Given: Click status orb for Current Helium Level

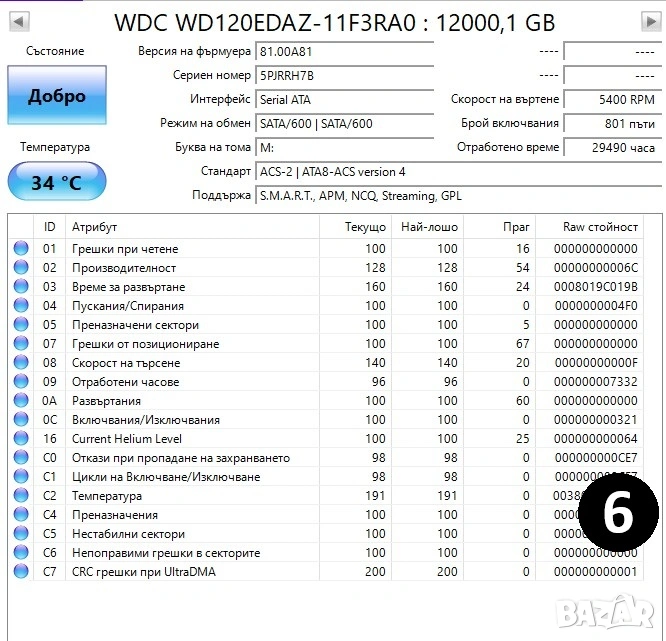Looking at the screenshot, I should pyautogui.click(x=21, y=439).
